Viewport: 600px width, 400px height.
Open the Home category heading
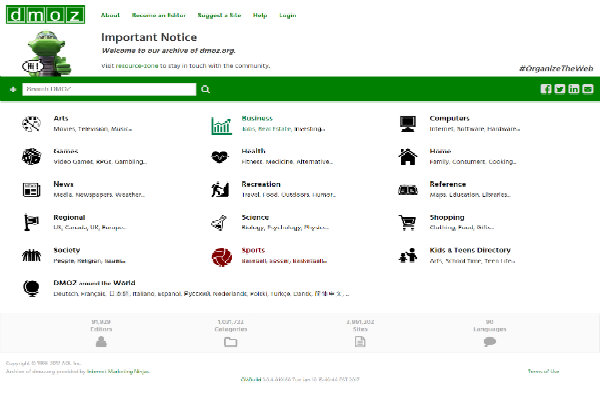[440, 151]
